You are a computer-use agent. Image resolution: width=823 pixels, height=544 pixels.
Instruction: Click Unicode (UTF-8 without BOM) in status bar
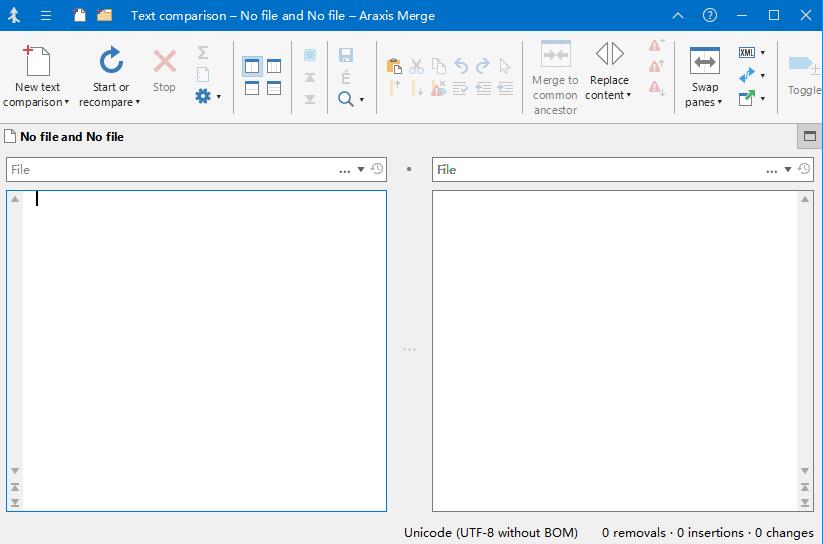(491, 532)
